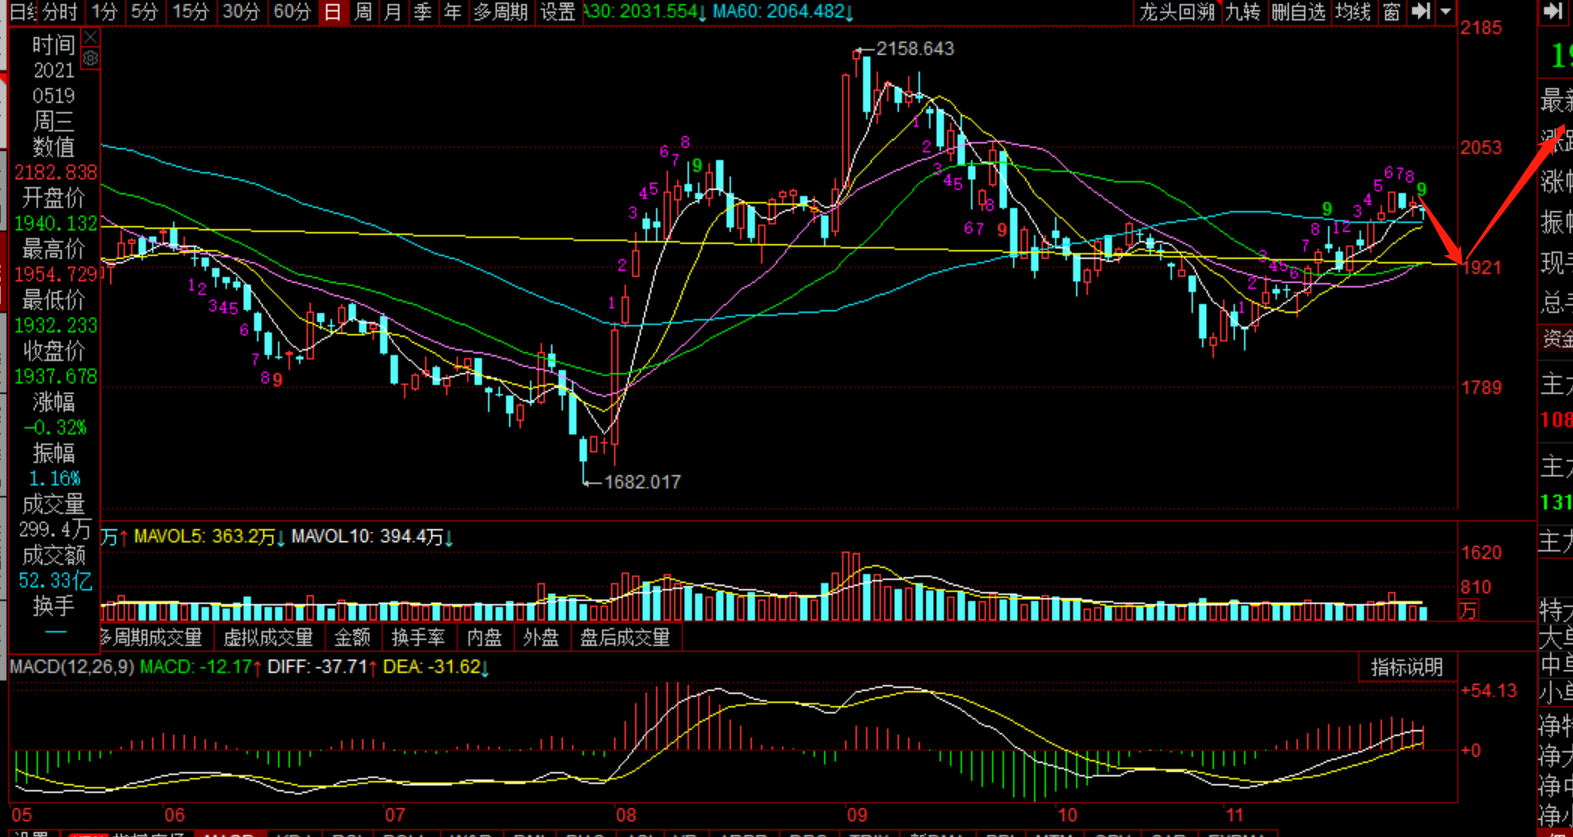Select the 60分 period tab
Screen dimensions: 1573x837
(292, 12)
